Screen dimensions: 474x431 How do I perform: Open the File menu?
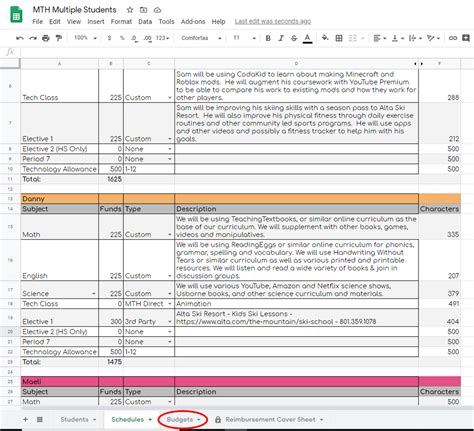point(37,22)
